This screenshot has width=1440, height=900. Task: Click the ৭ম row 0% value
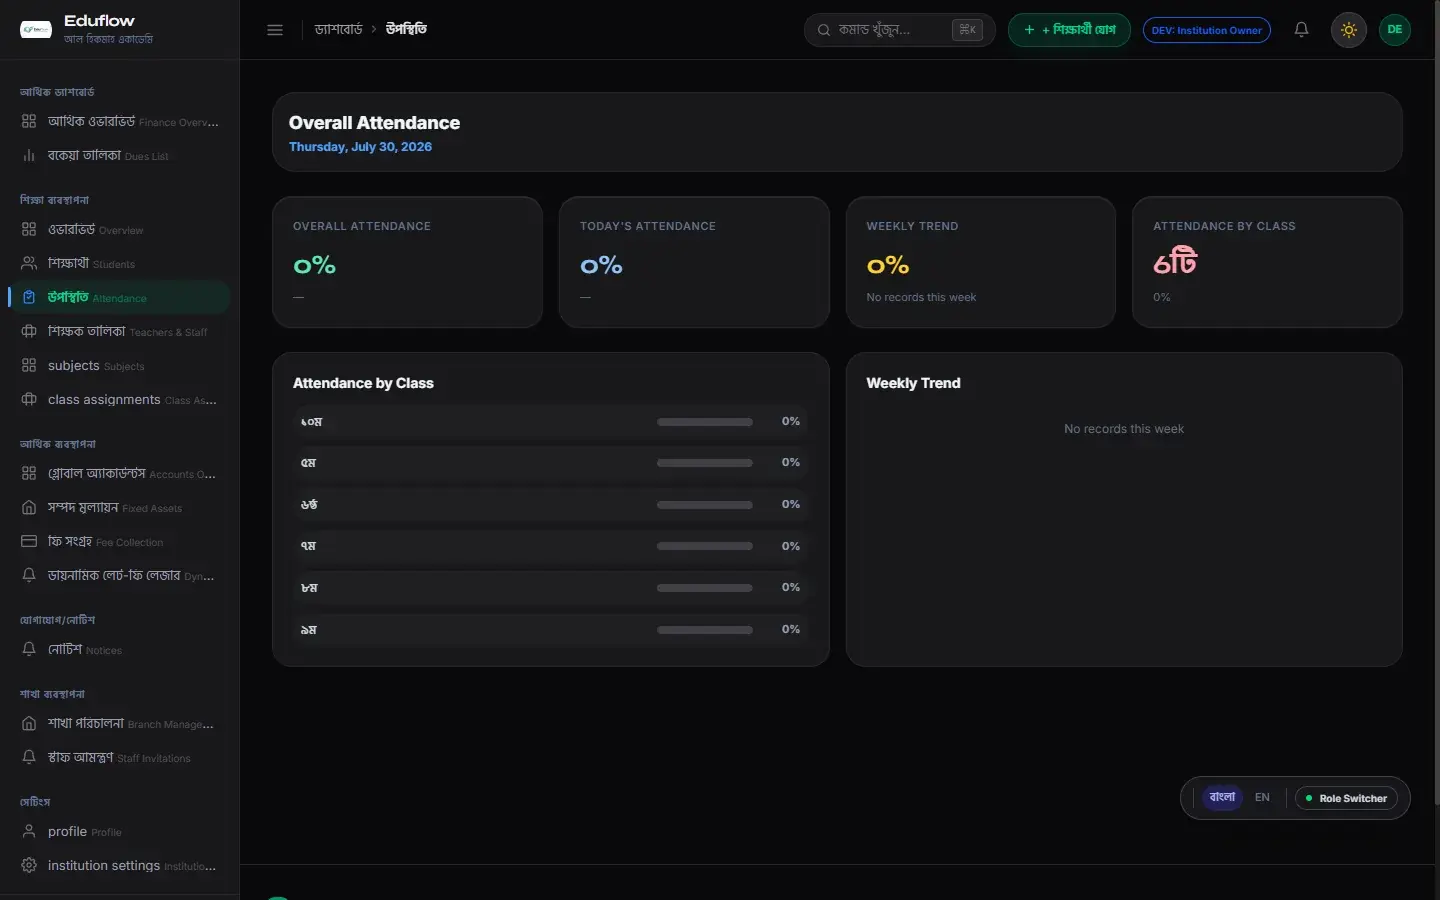point(791,546)
